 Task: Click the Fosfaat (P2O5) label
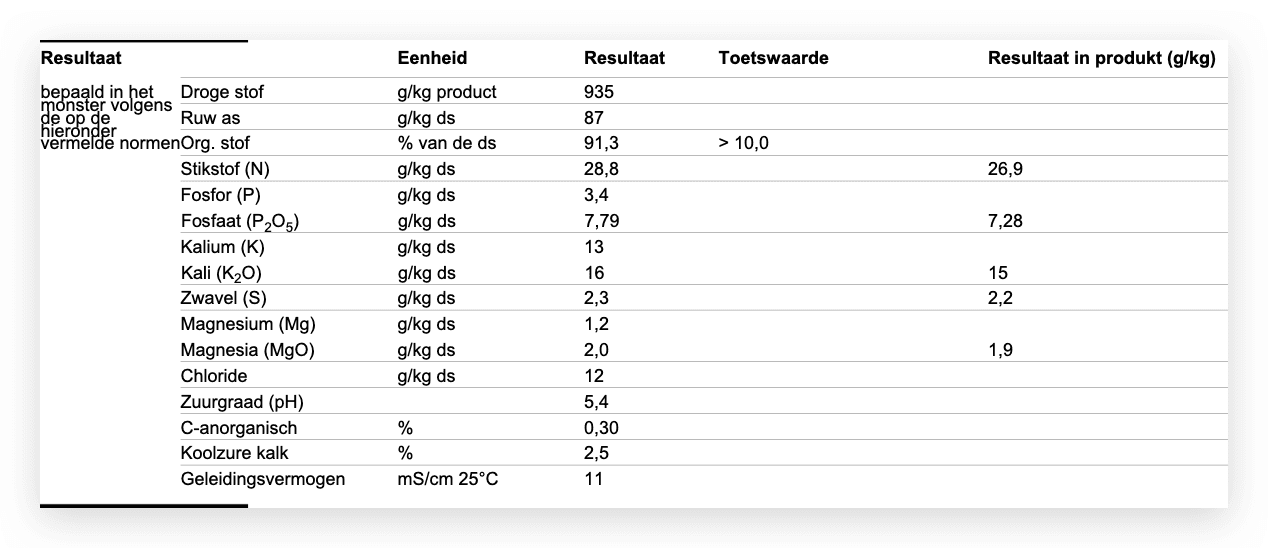tap(239, 221)
